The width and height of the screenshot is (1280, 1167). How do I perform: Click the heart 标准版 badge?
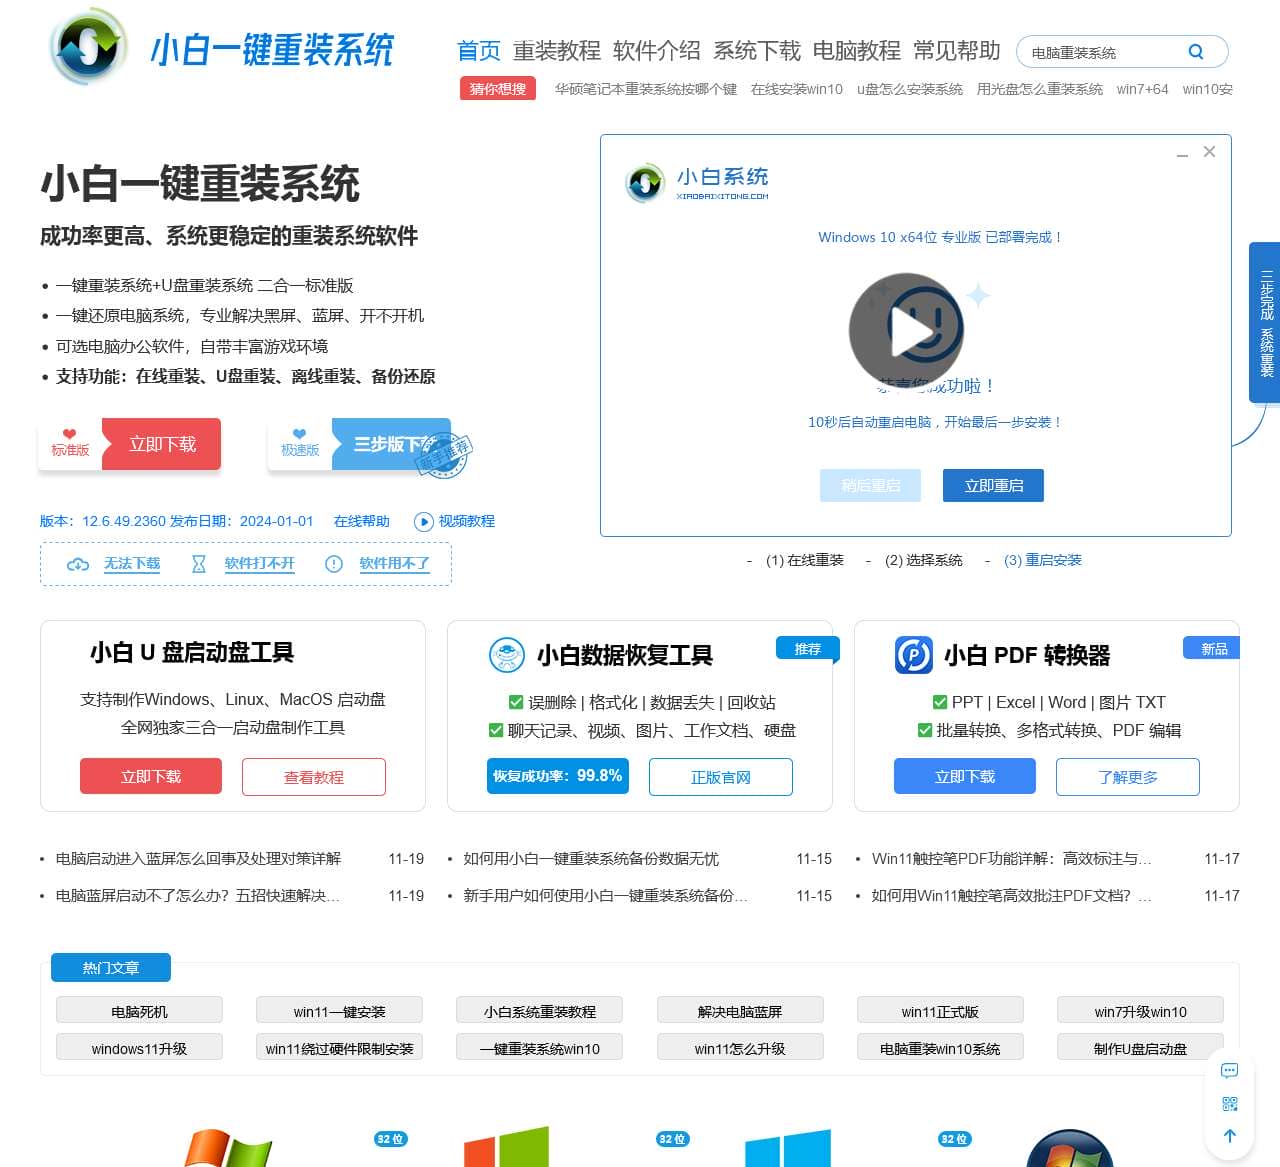pyautogui.click(x=70, y=444)
